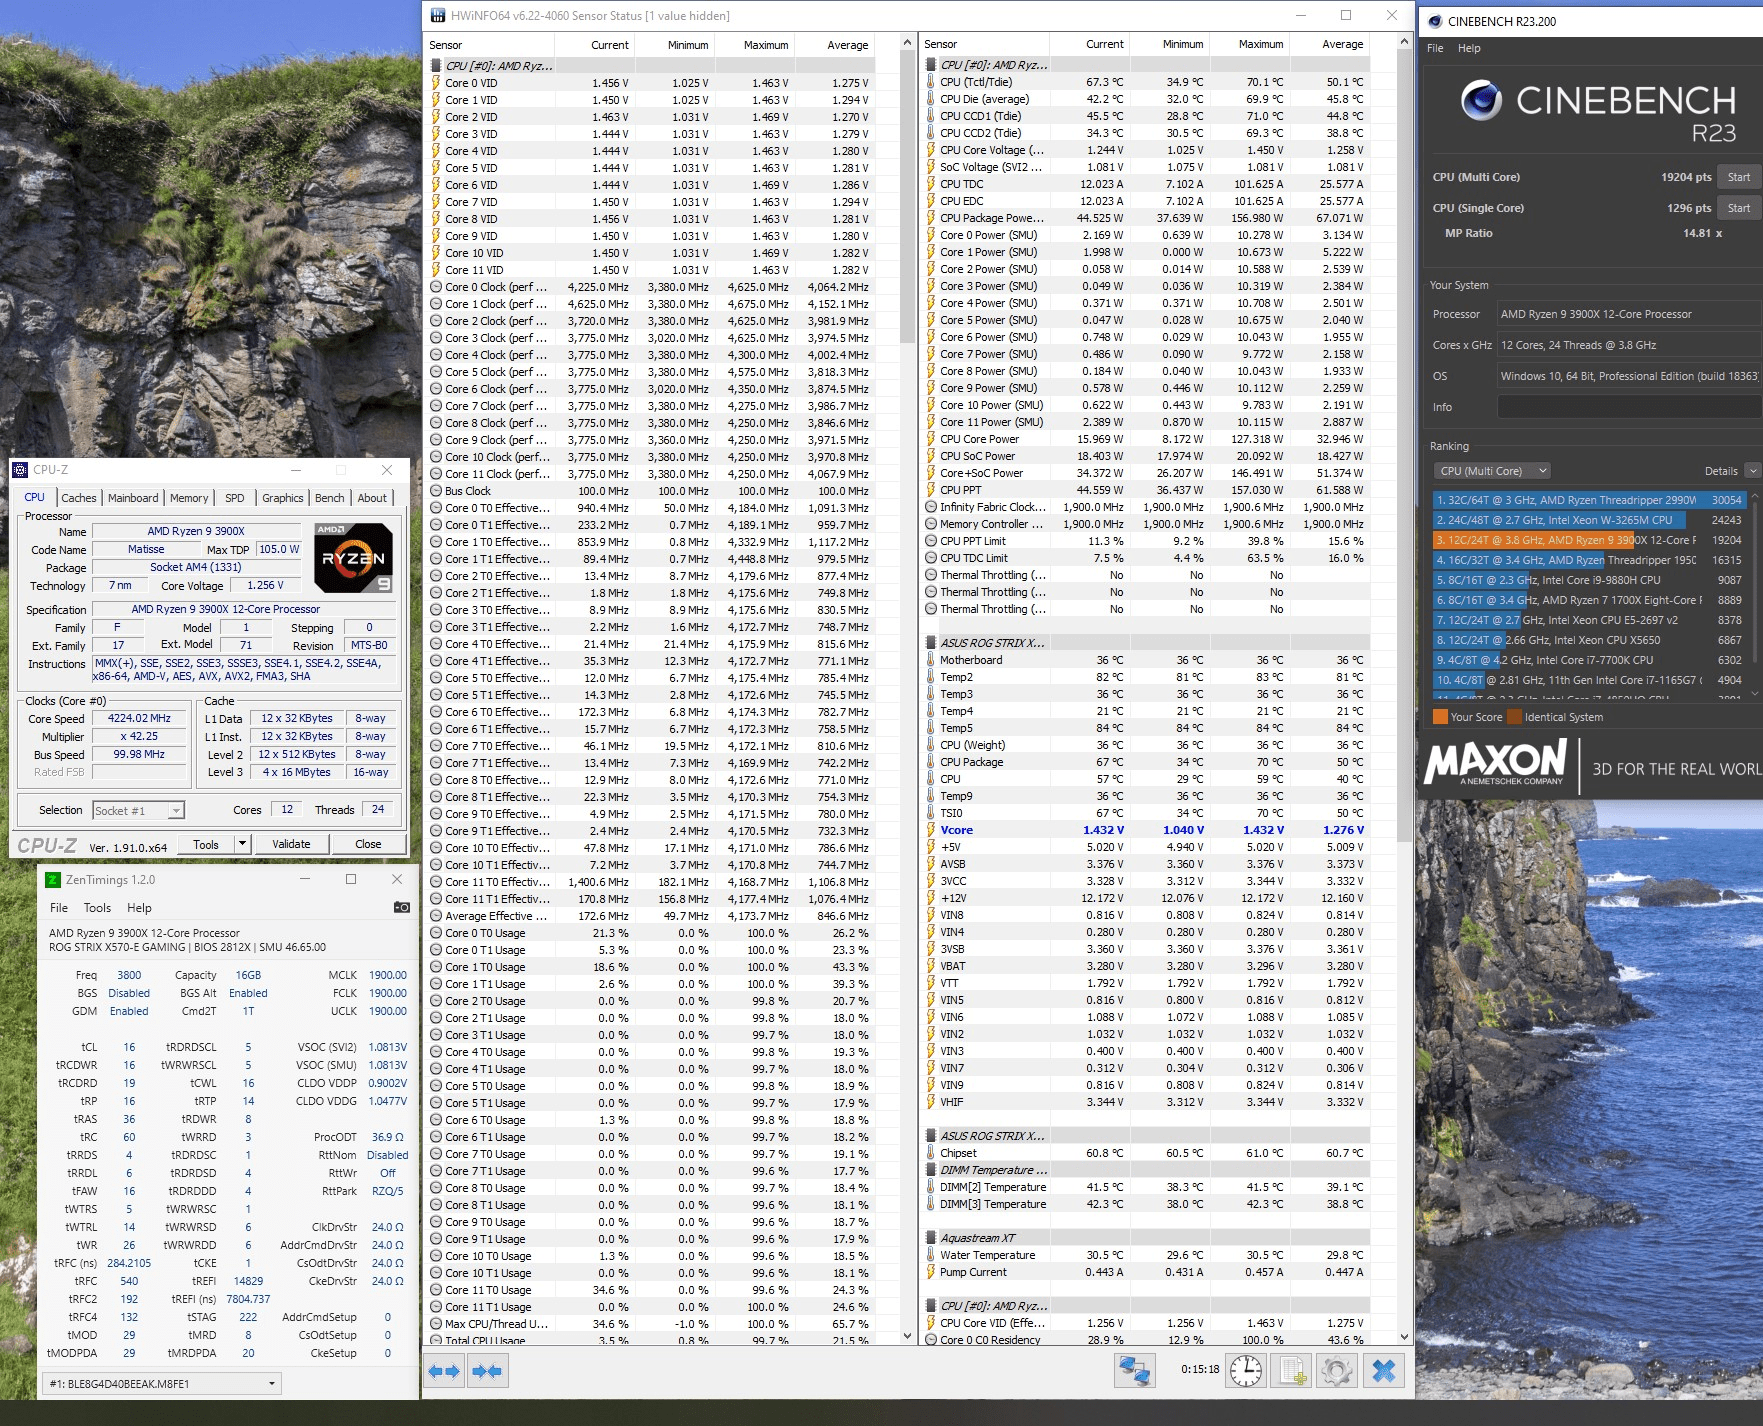Screen dimensions: 1763x1426
Task: Open the File menu in ZenTimings
Action: tap(59, 908)
